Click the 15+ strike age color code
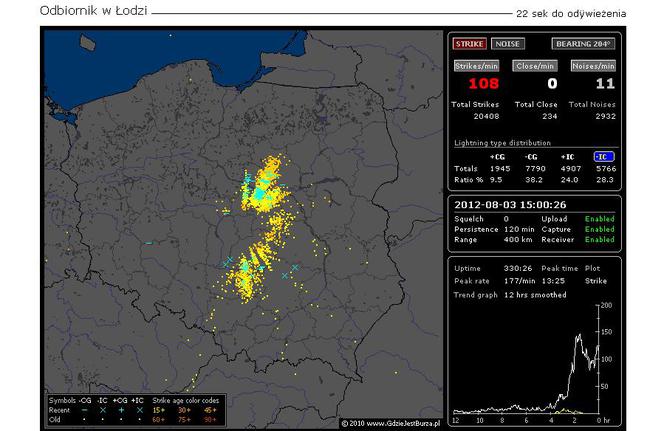The width and height of the screenshot is (664, 431). (x=159, y=410)
